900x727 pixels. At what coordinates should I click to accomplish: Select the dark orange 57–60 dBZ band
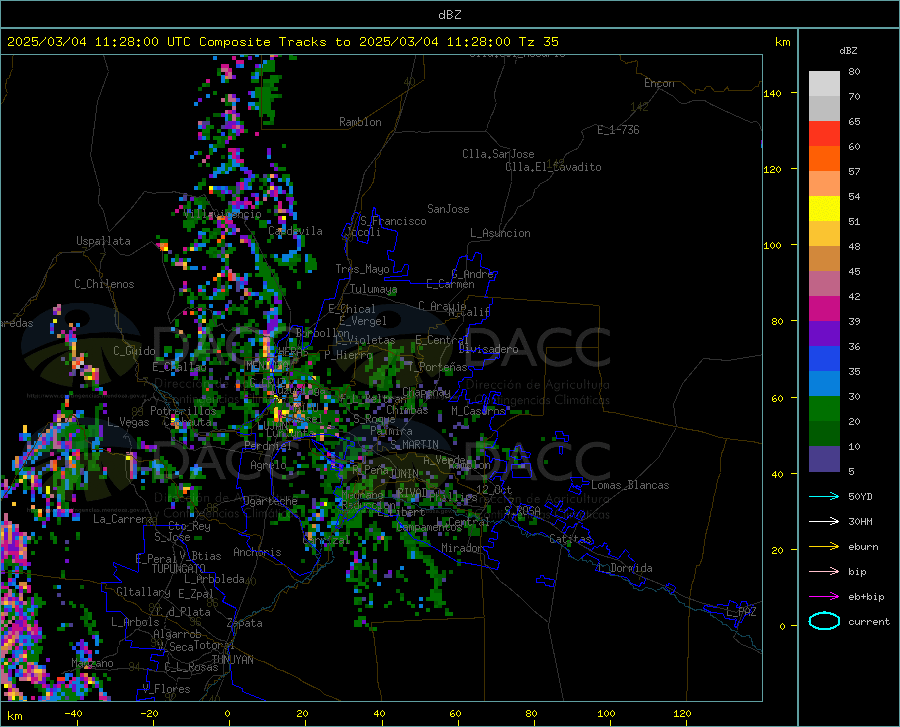(824, 159)
